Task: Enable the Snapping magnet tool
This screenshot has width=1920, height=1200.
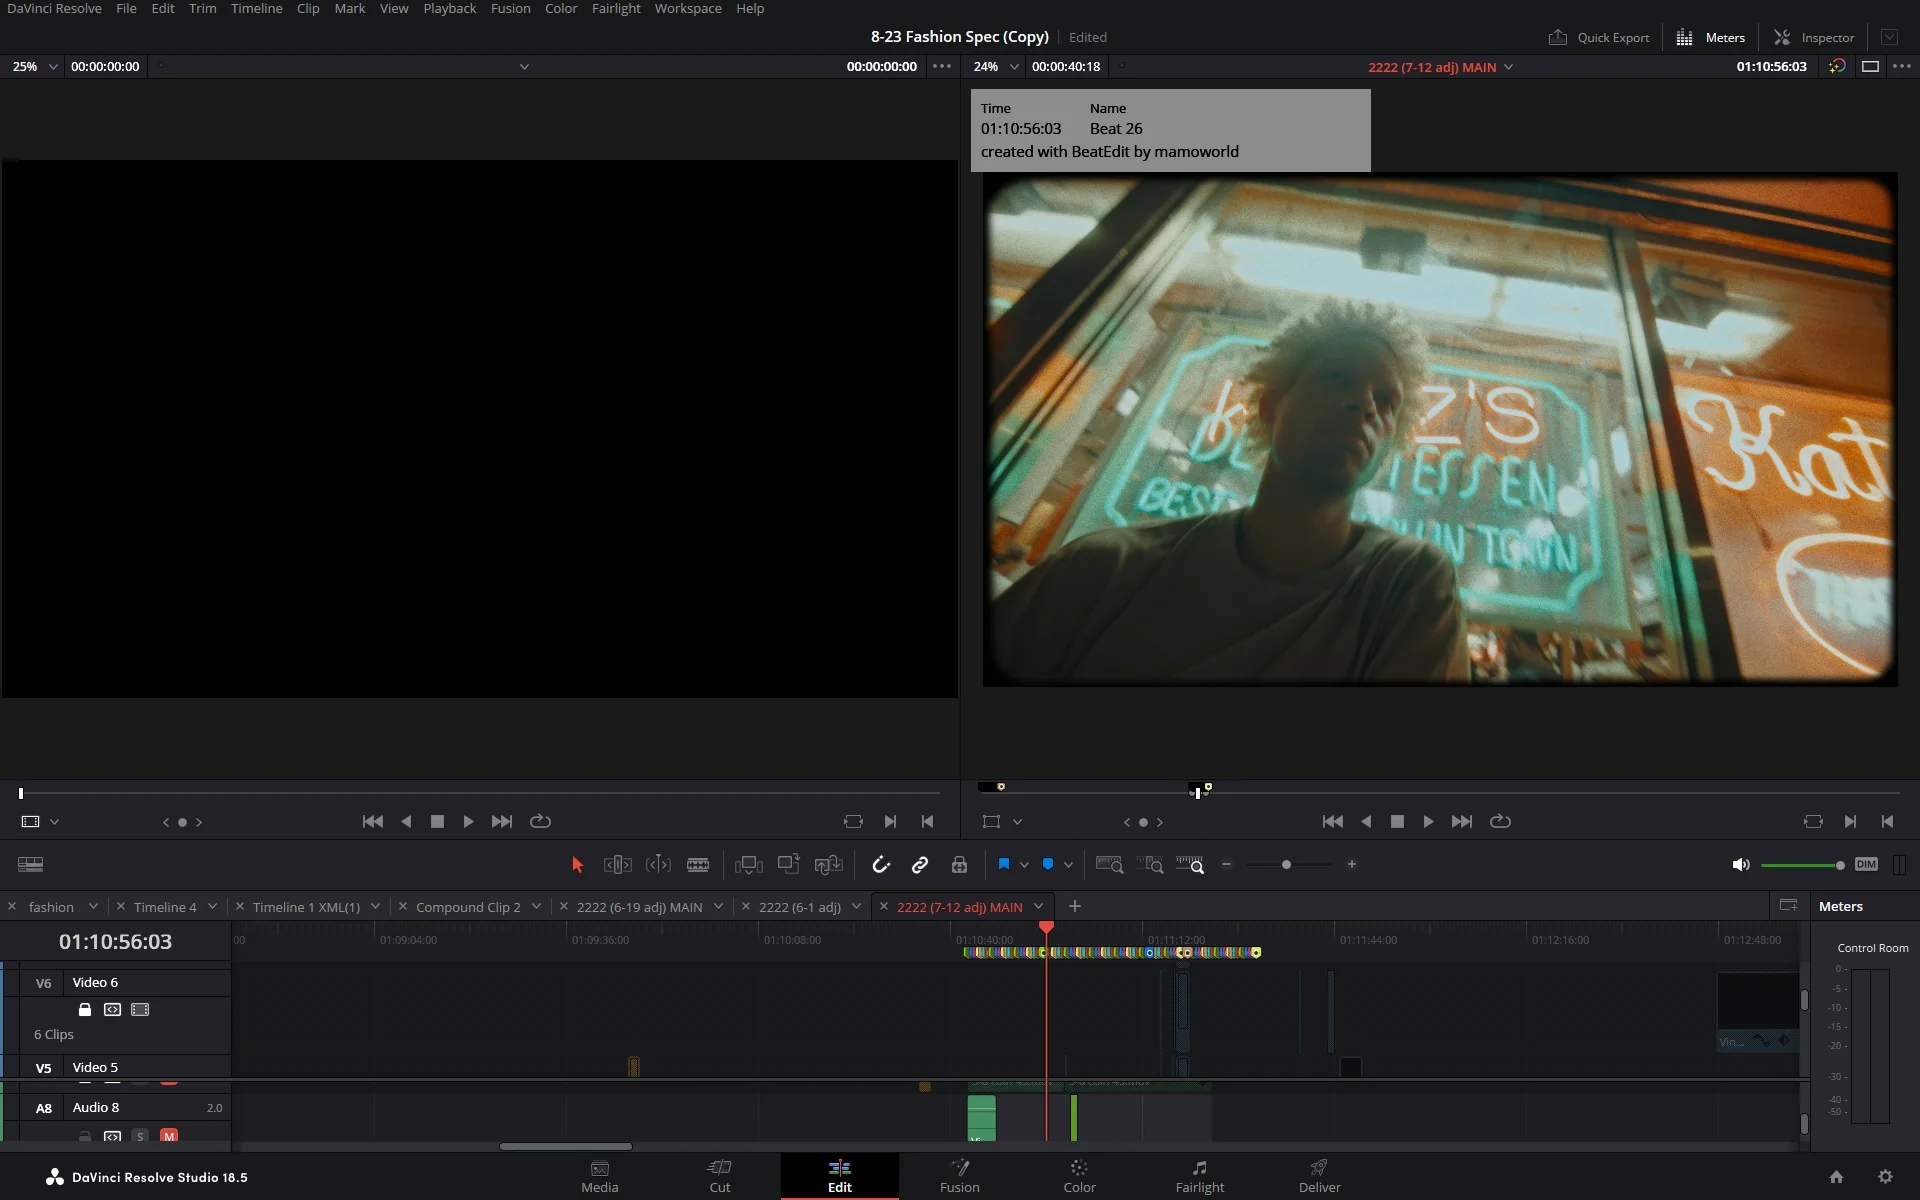Action: (x=881, y=864)
